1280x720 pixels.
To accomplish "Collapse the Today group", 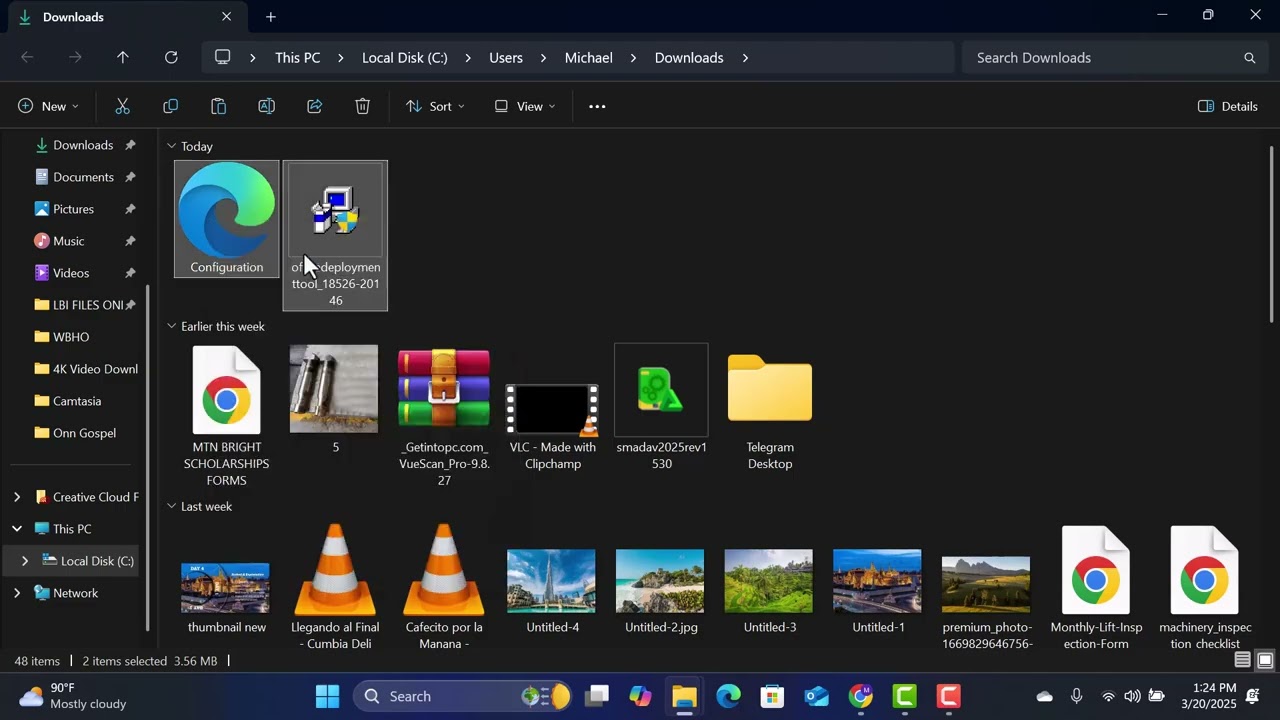I will pyautogui.click(x=171, y=146).
